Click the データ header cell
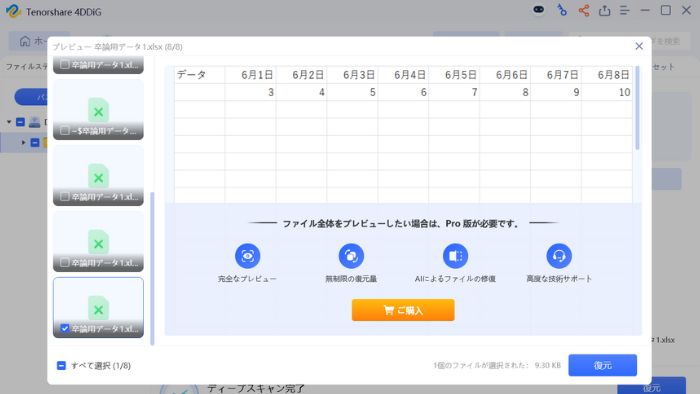This screenshot has height=394, width=700. pos(200,75)
